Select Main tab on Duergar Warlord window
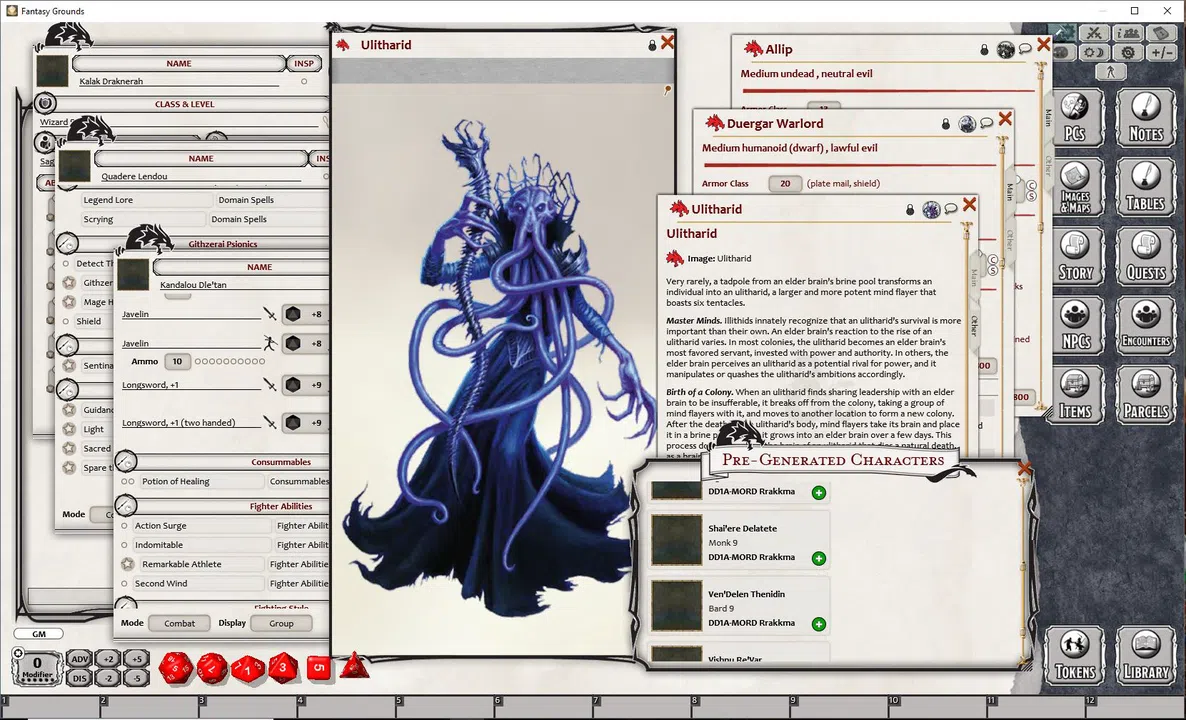This screenshot has width=1186, height=720. coord(1009,191)
